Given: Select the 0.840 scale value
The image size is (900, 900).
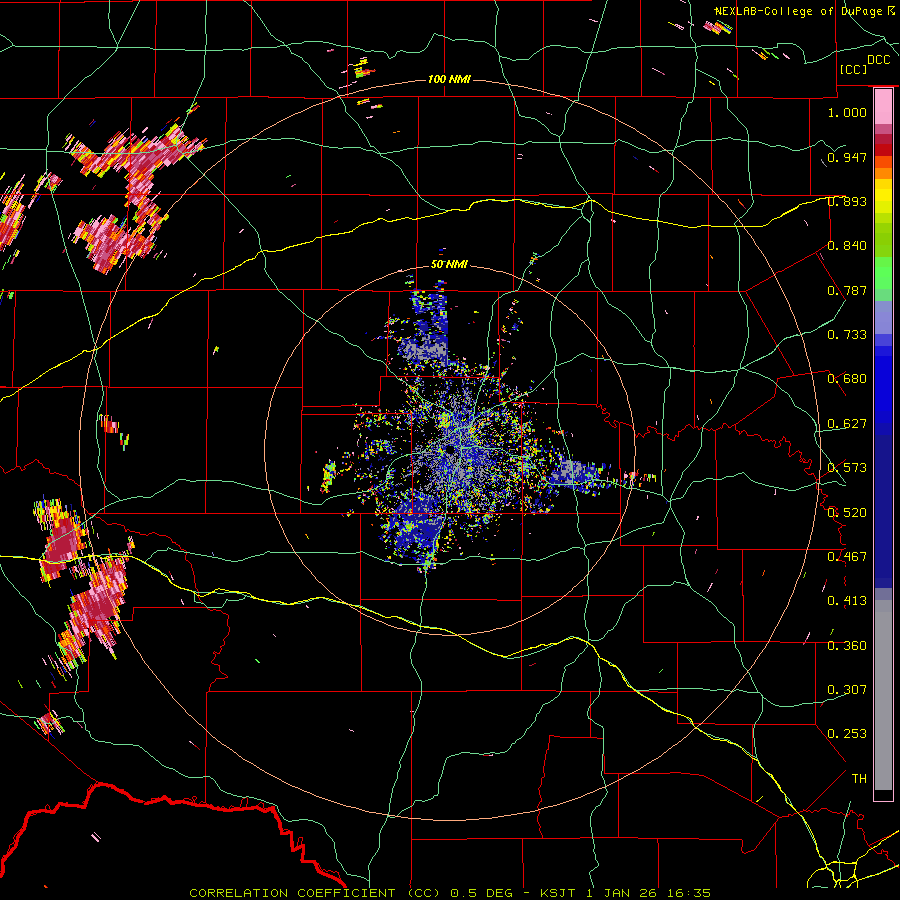Looking at the screenshot, I should 847,246.
